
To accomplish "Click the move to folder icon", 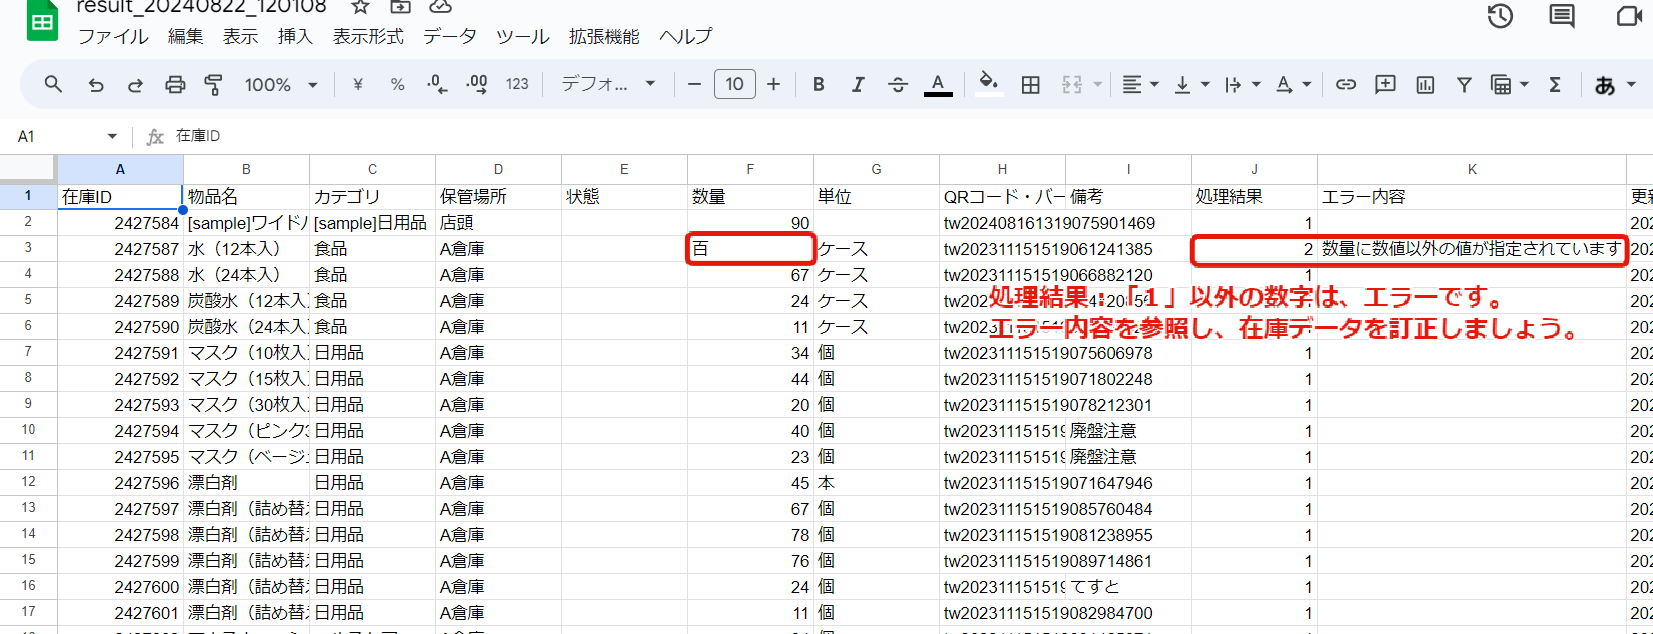I will 400,6.
